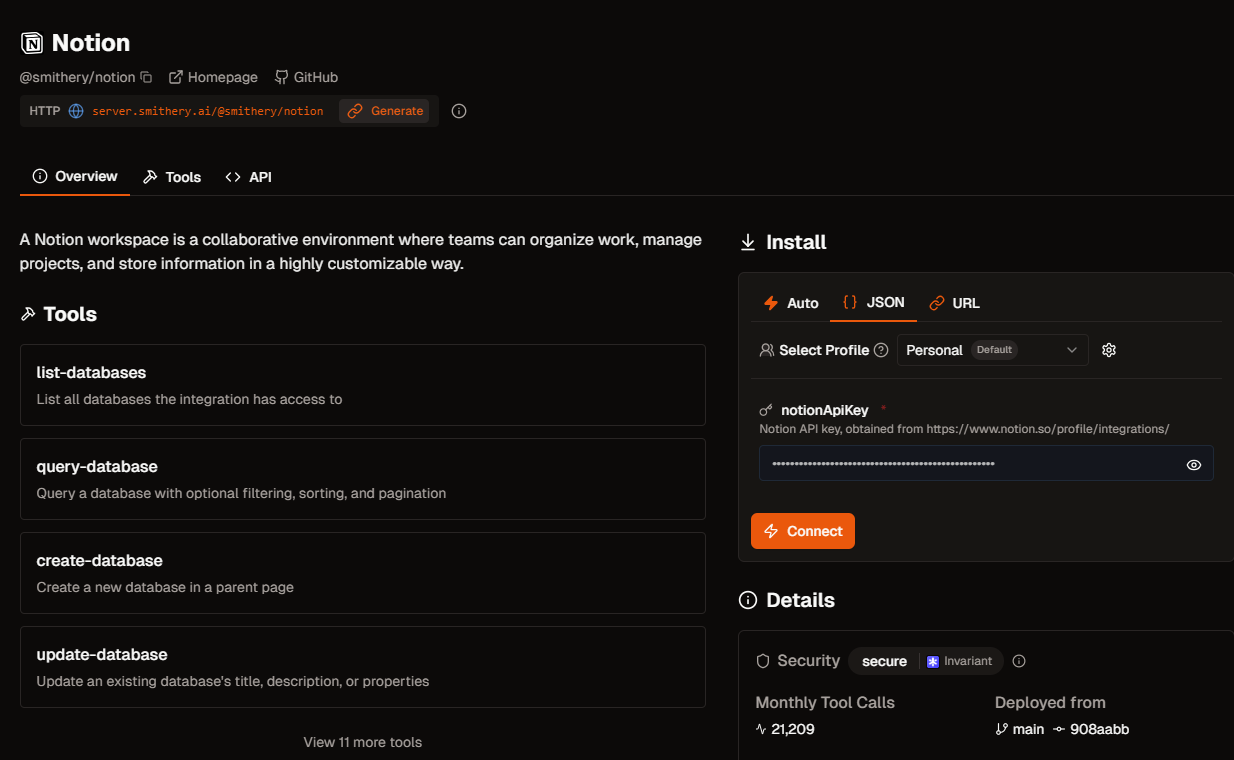Click the Notion logo icon

pyautogui.click(x=32, y=43)
